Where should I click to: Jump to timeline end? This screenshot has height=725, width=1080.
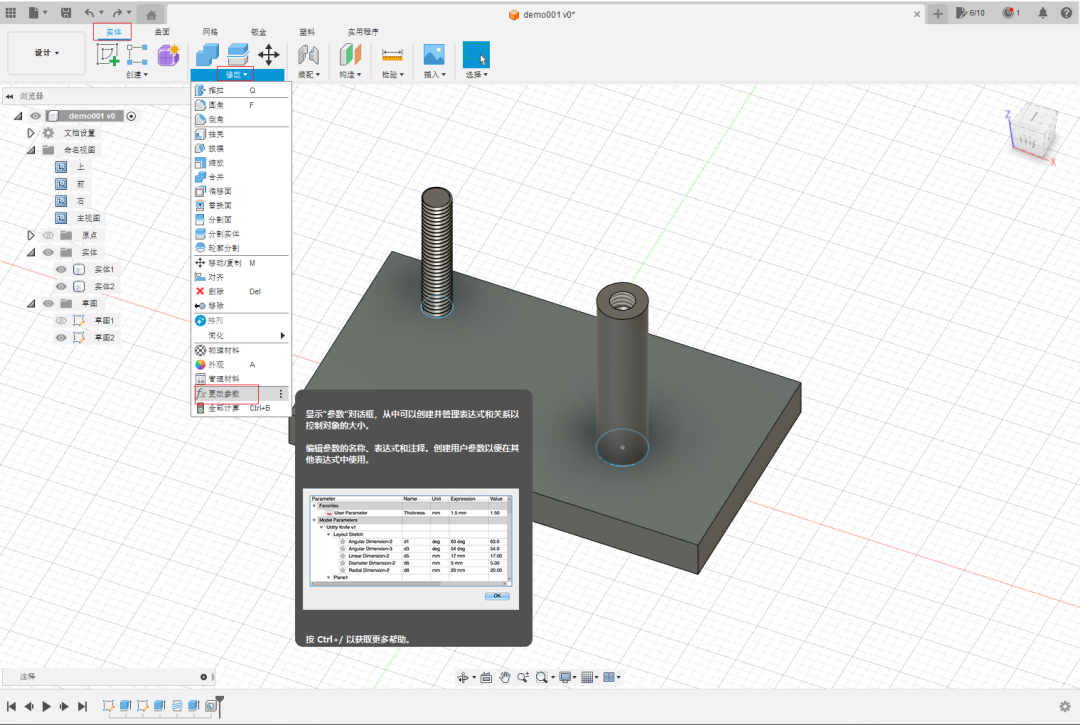[83, 706]
